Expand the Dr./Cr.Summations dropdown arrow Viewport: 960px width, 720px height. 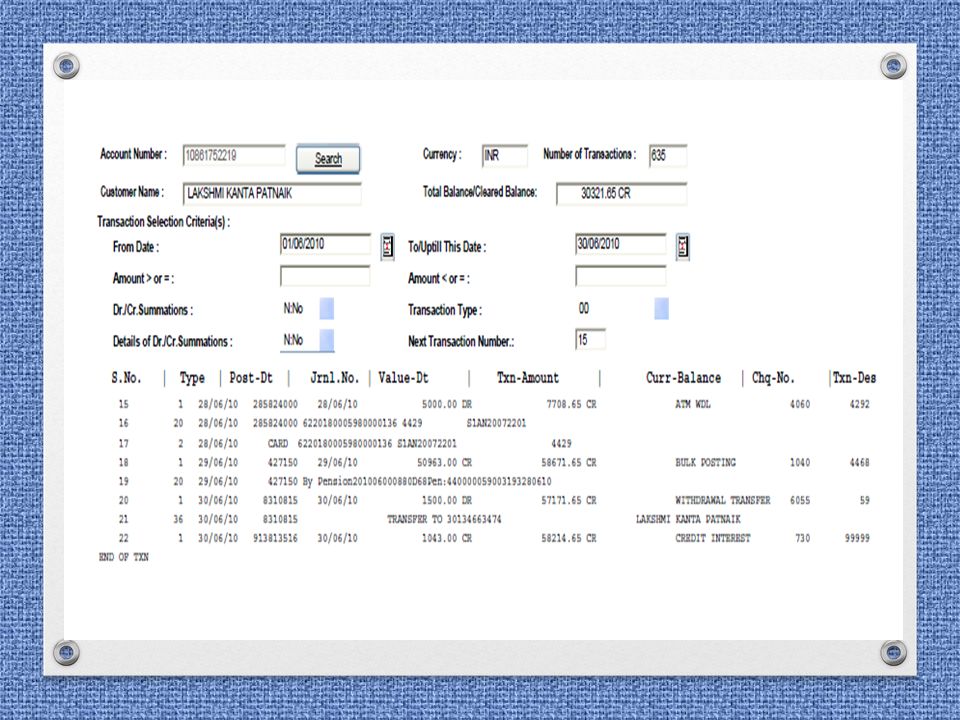(x=327, y=309)
